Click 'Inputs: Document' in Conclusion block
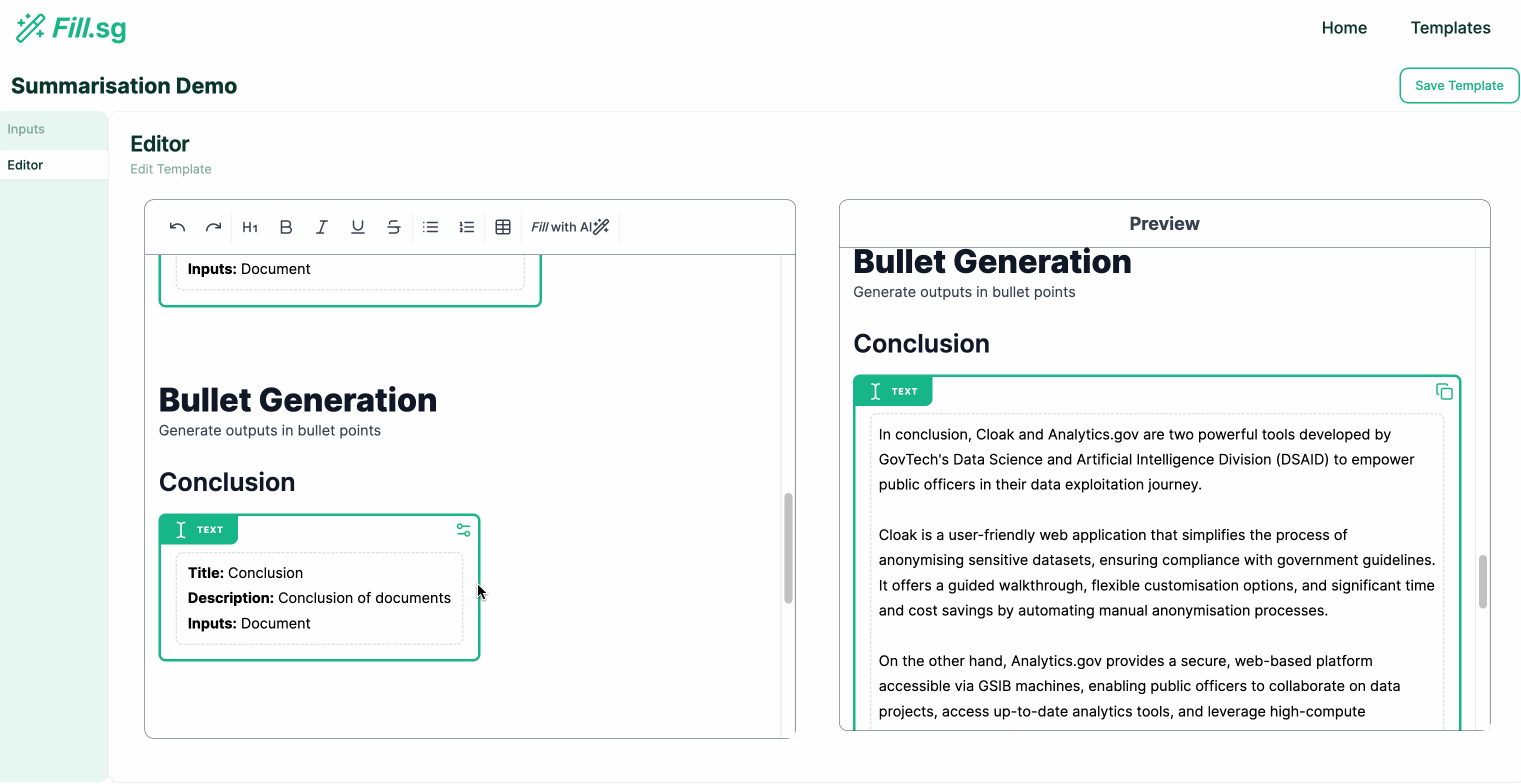The image size is (1521, 784). [x=249, y=623]
